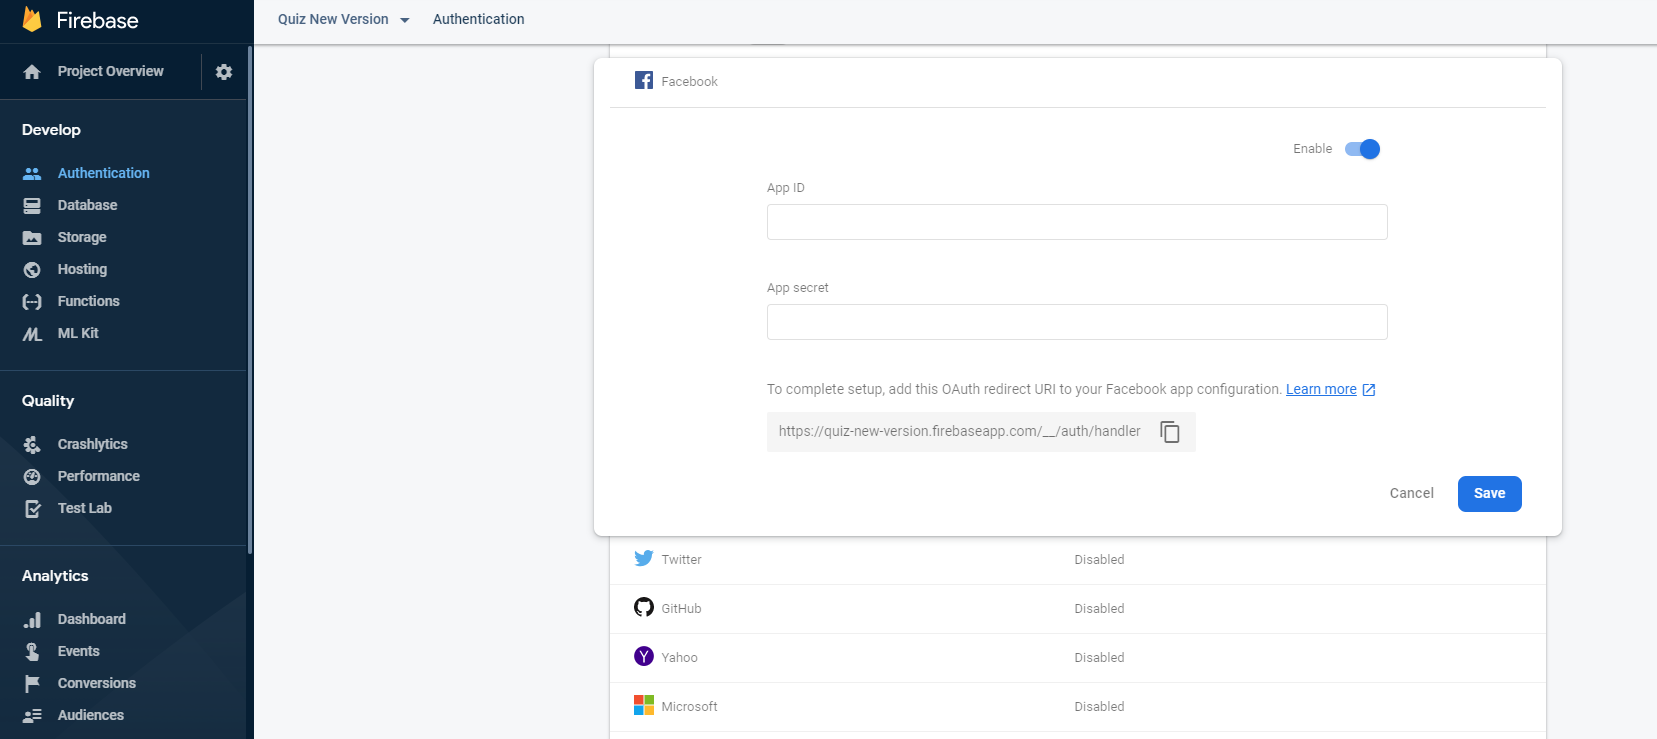Save the Facebook provider settings

point(1489,494)
